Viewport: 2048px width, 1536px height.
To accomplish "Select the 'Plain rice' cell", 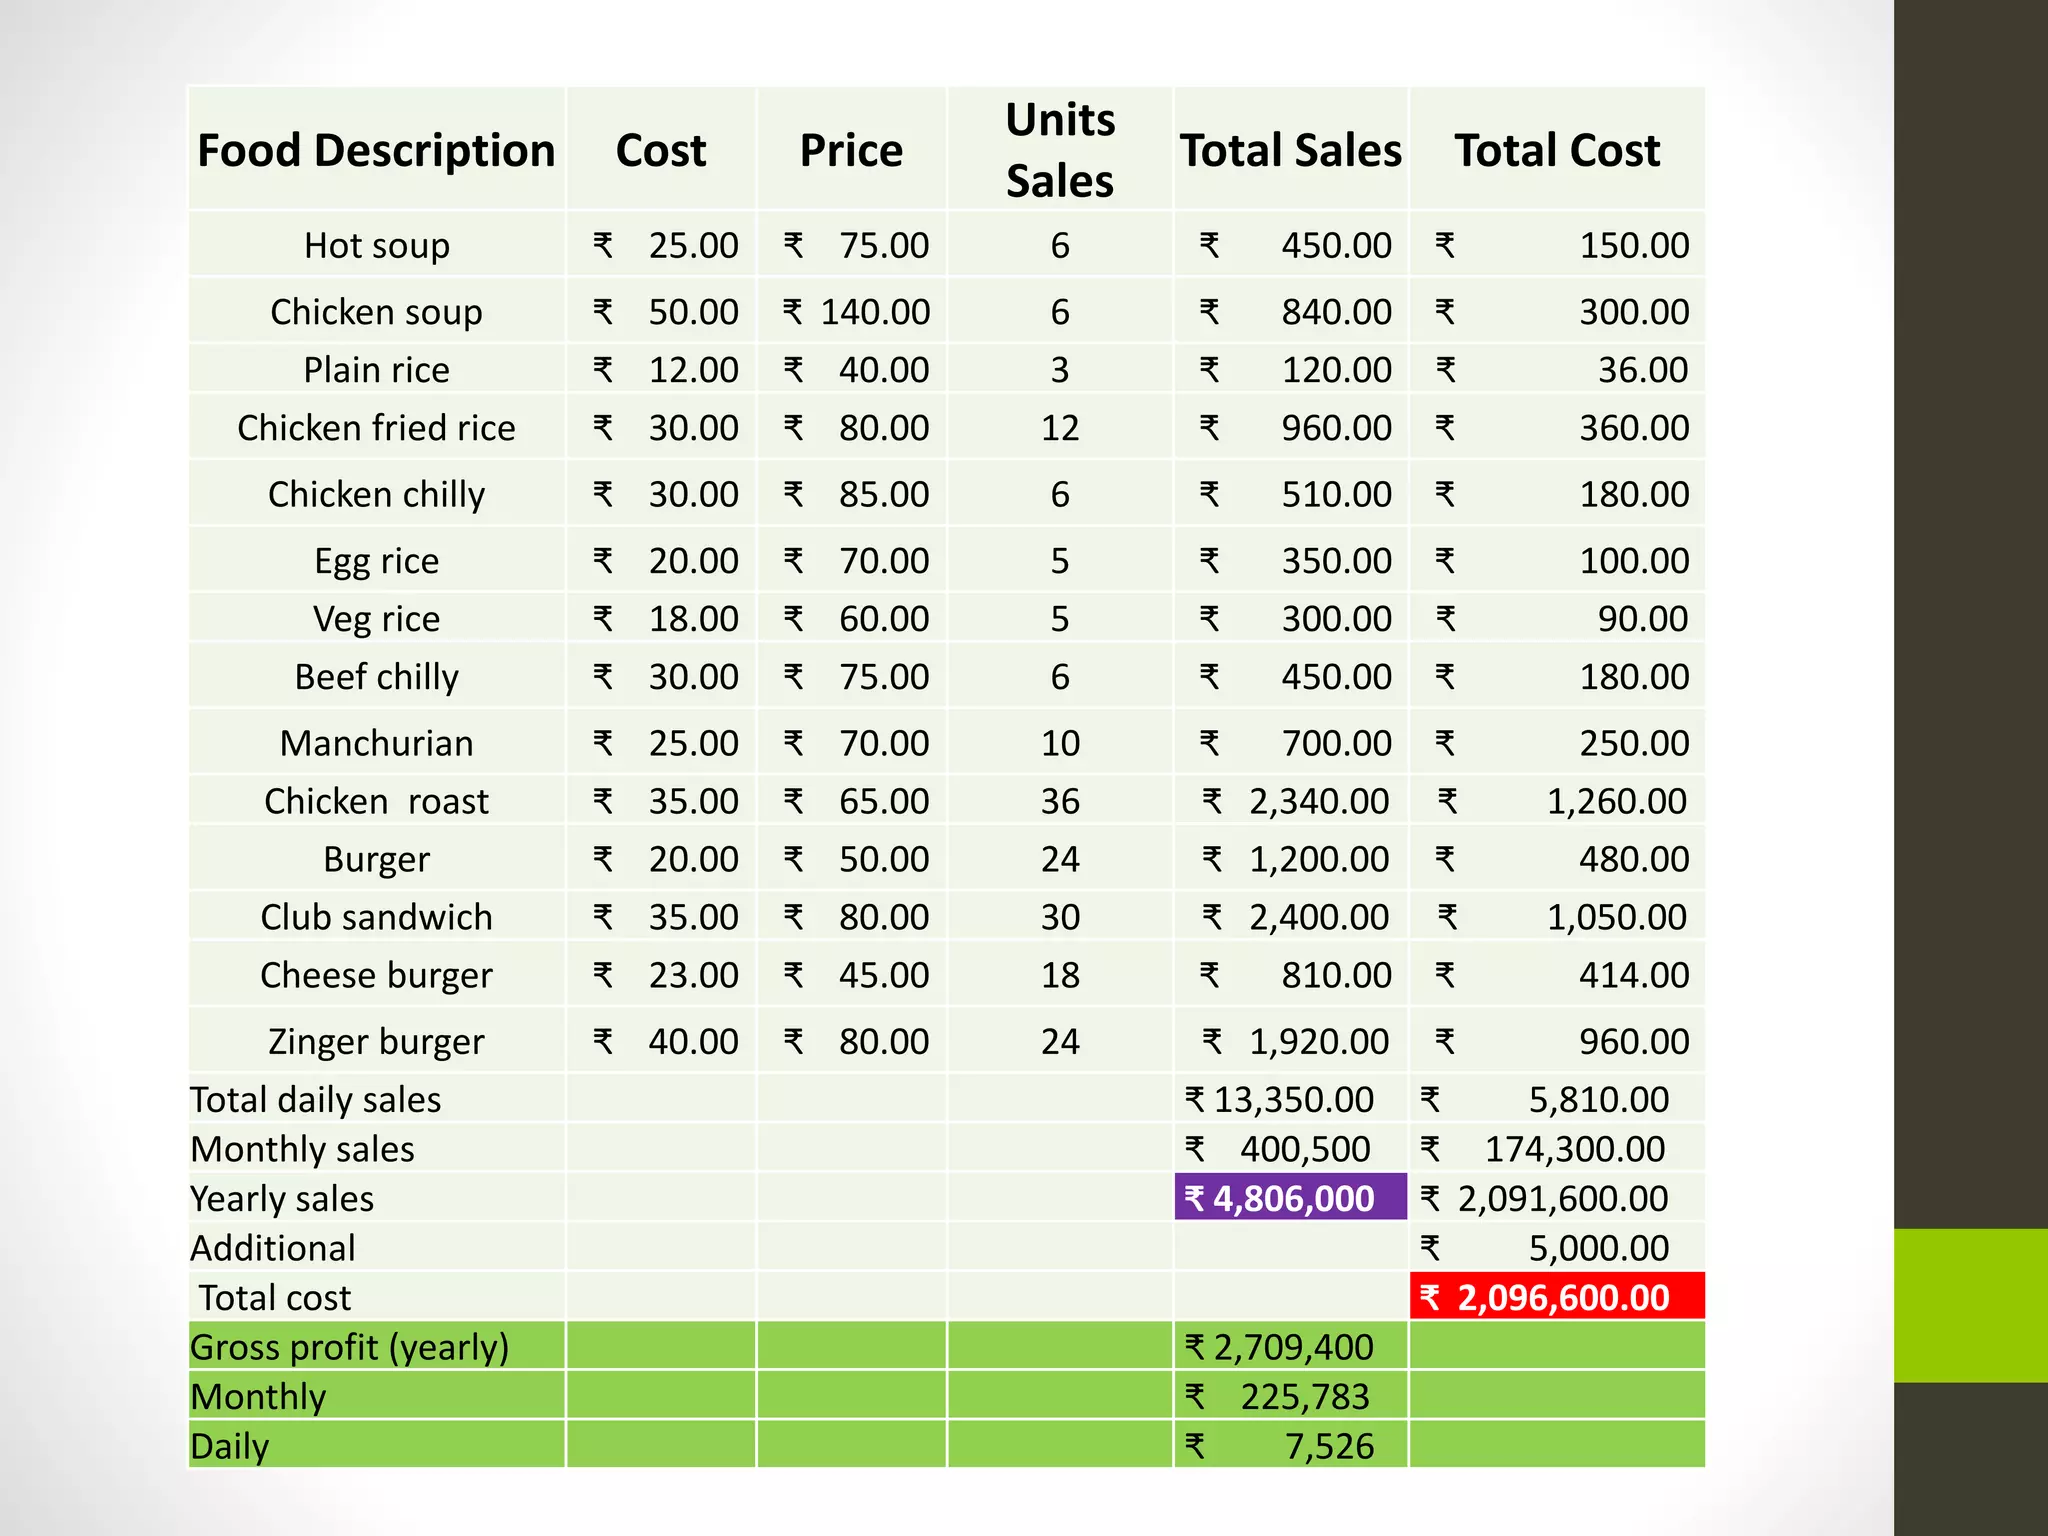I will coord(377,370).
